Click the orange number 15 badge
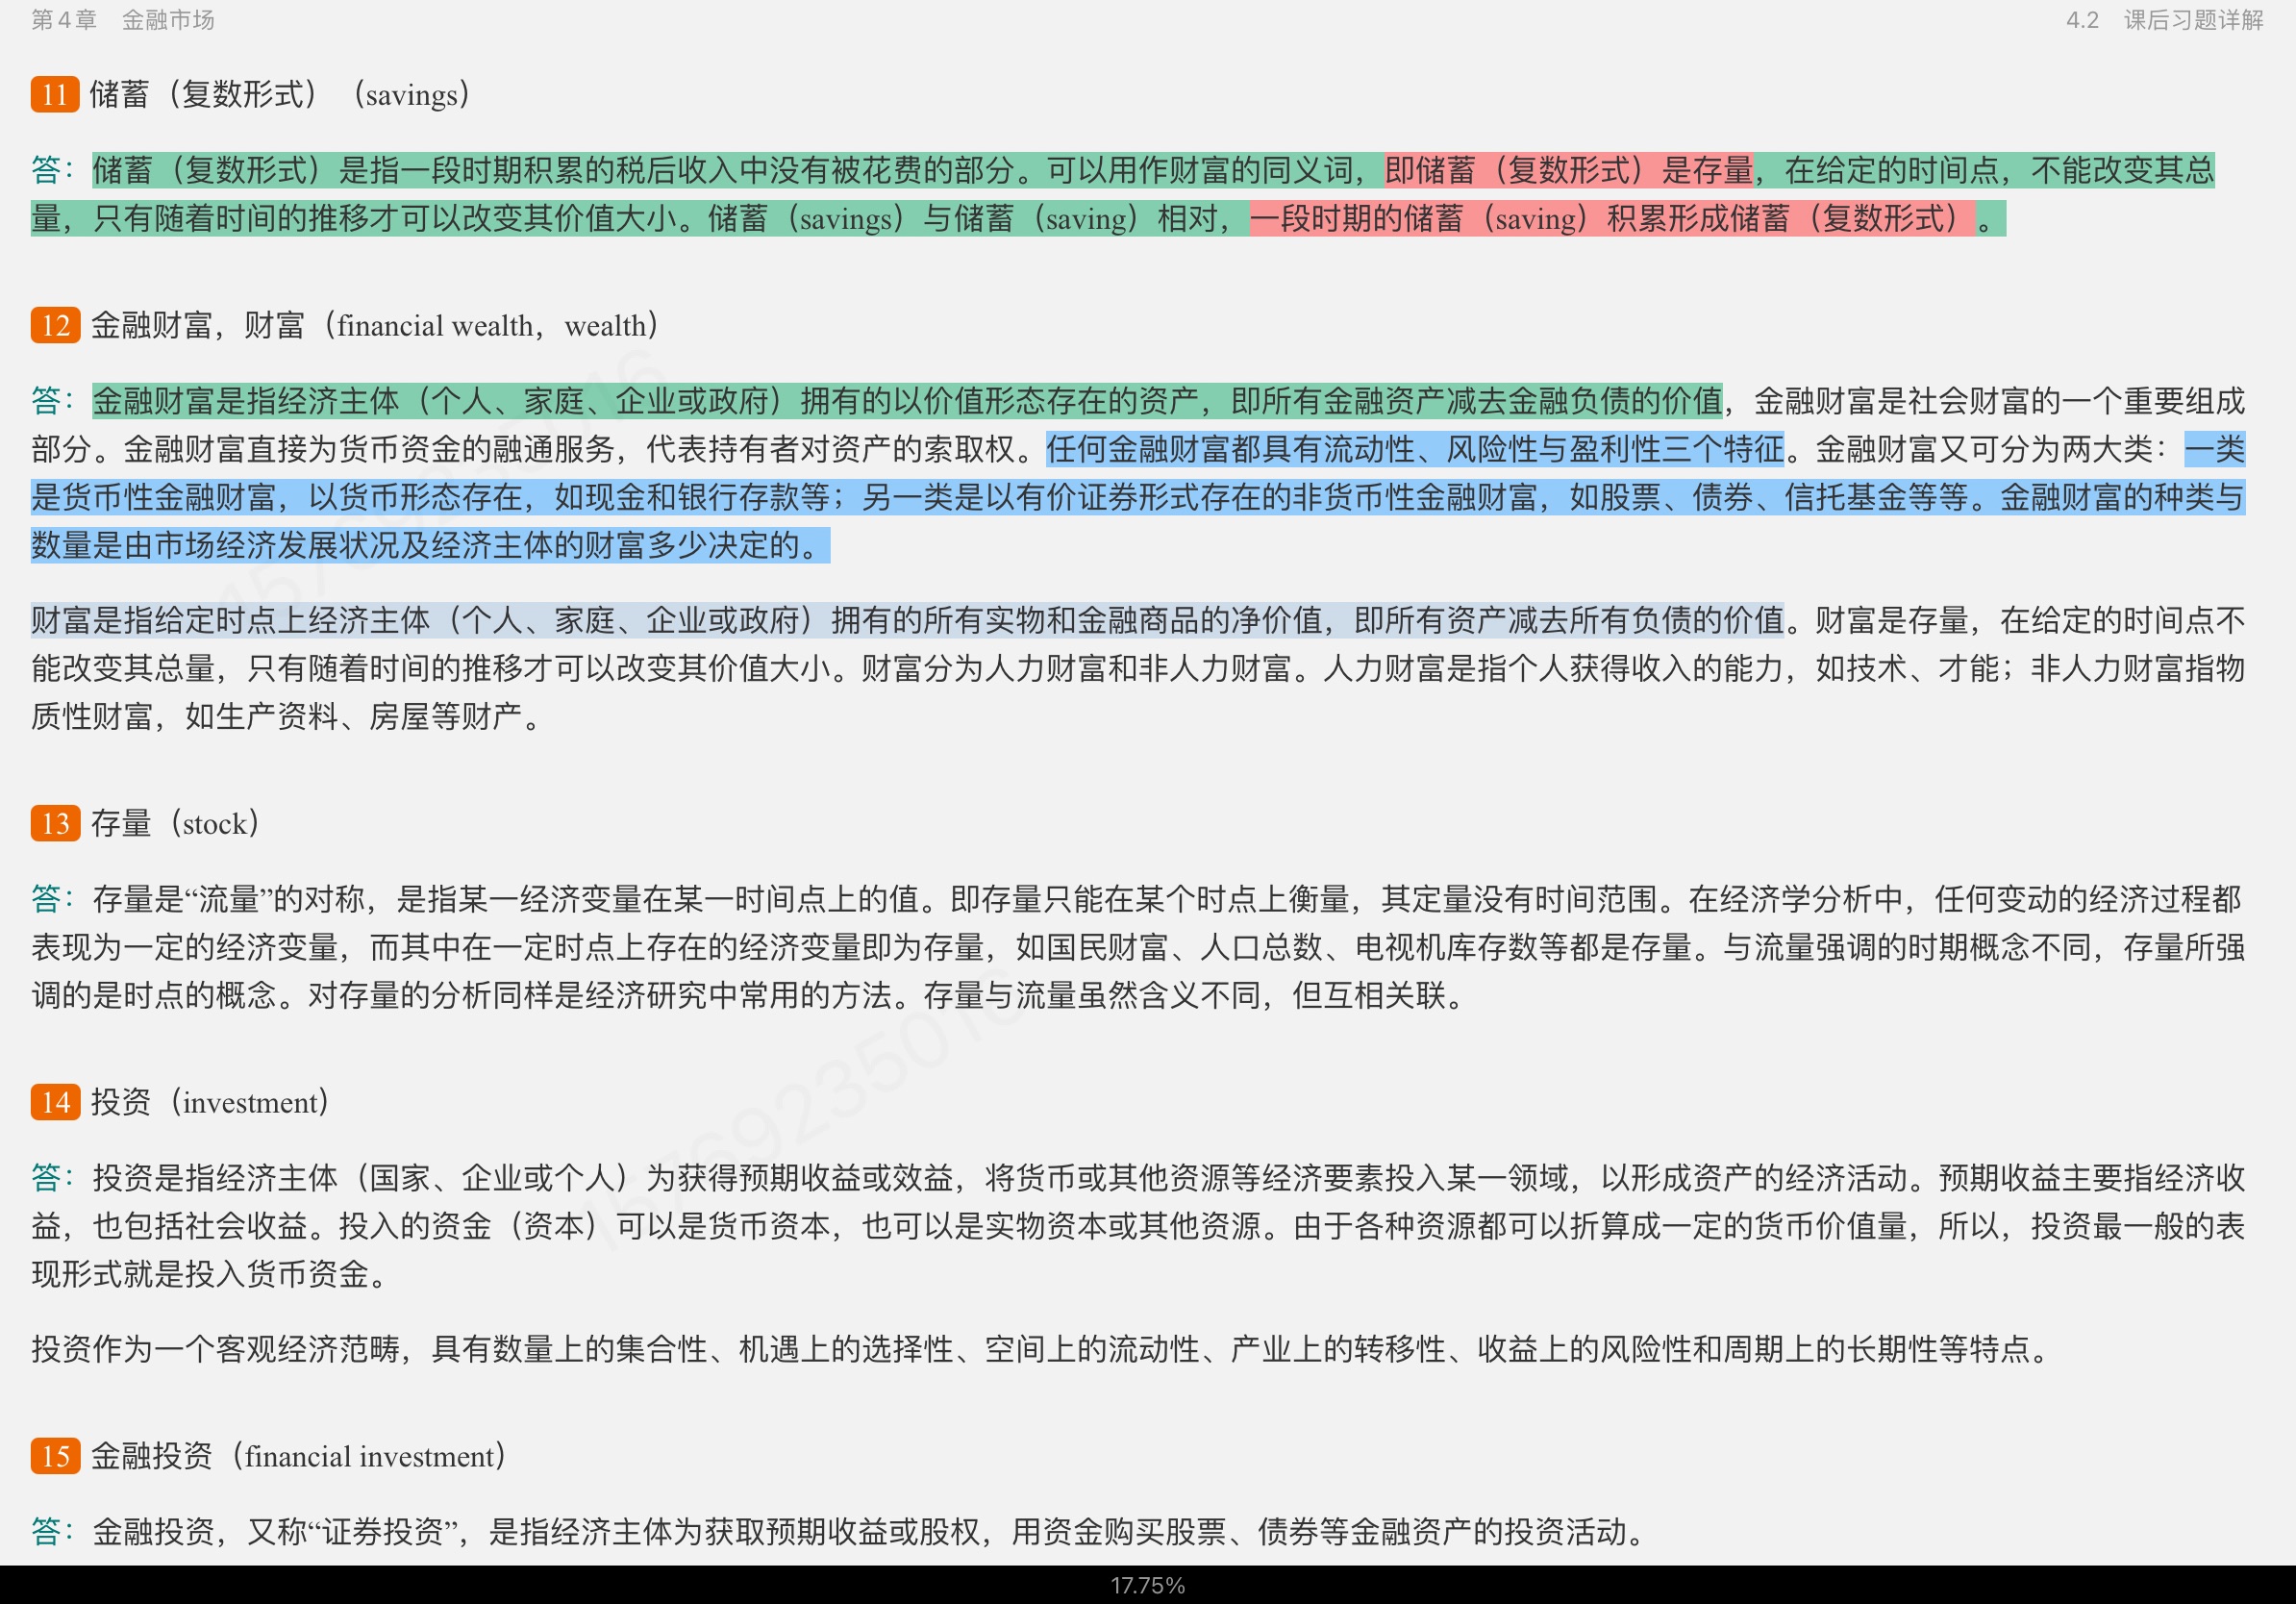Image resolution: width=2296 pixels, height=1604 pixels. (x=55, y=1456)
